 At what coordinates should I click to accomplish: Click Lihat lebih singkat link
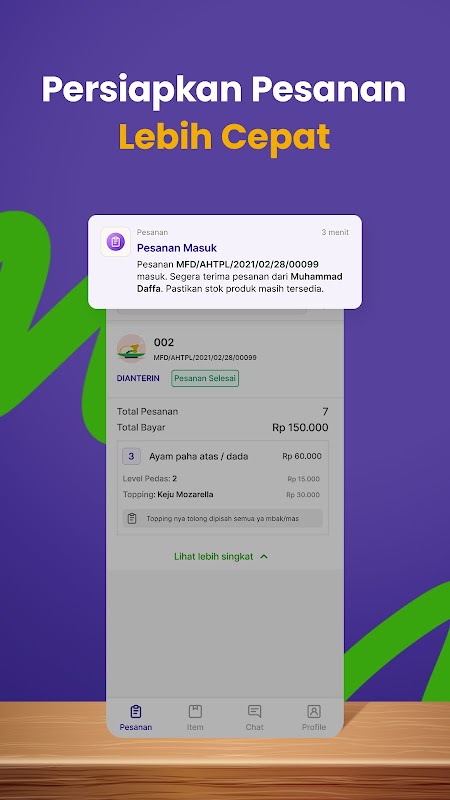point(214,557)
